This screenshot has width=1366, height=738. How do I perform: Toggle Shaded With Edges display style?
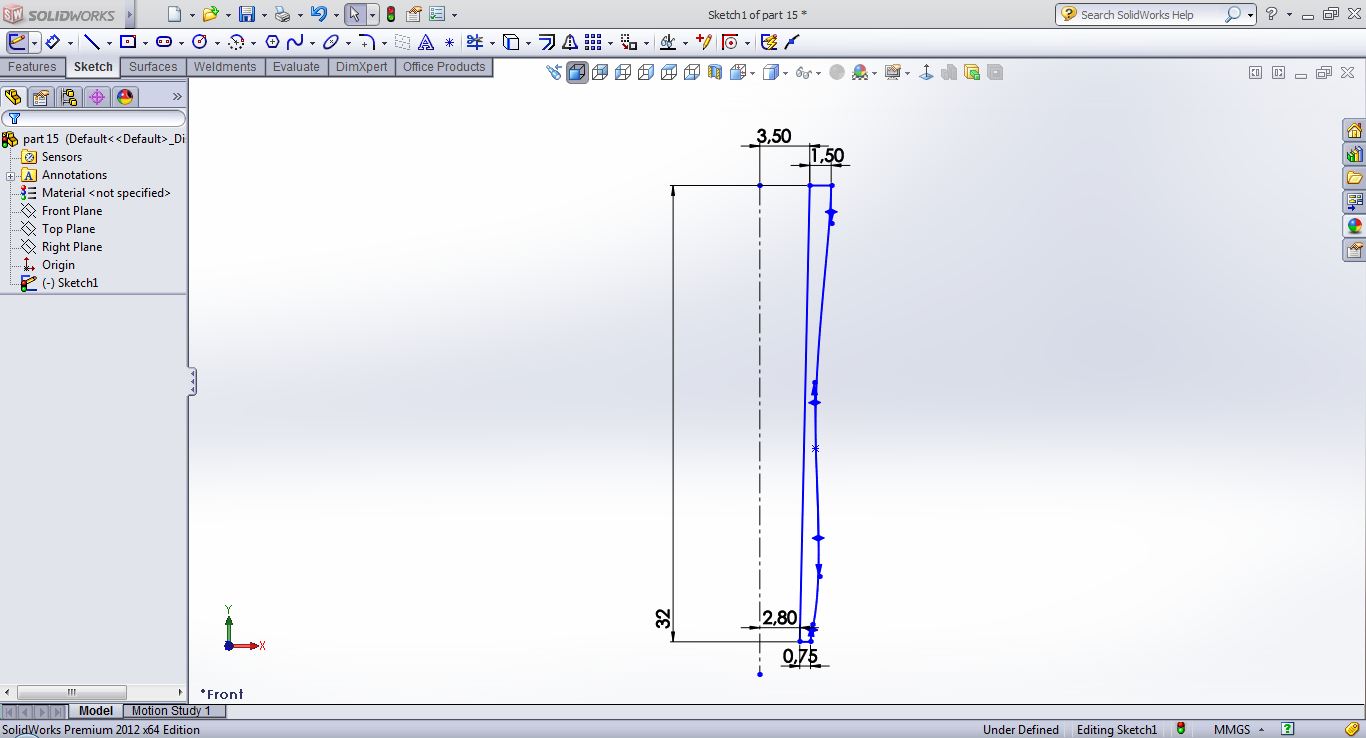tap(577, 73)
